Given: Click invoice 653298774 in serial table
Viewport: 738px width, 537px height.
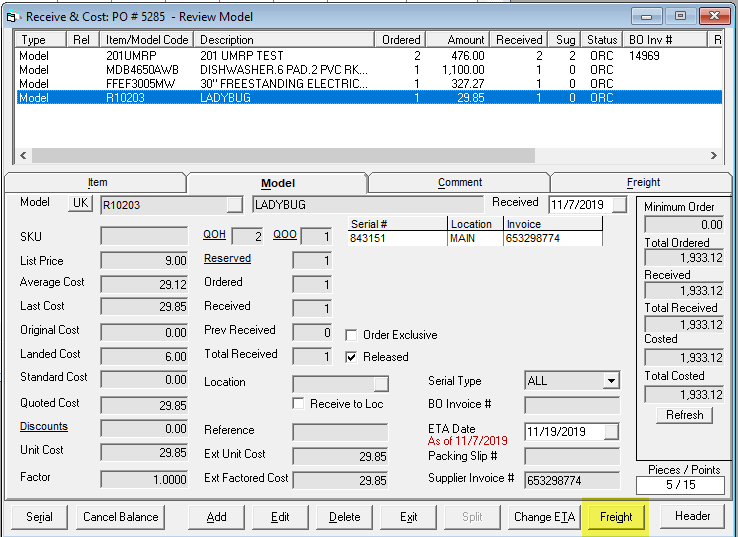Looking at the screenshot, I should (553, 238).
